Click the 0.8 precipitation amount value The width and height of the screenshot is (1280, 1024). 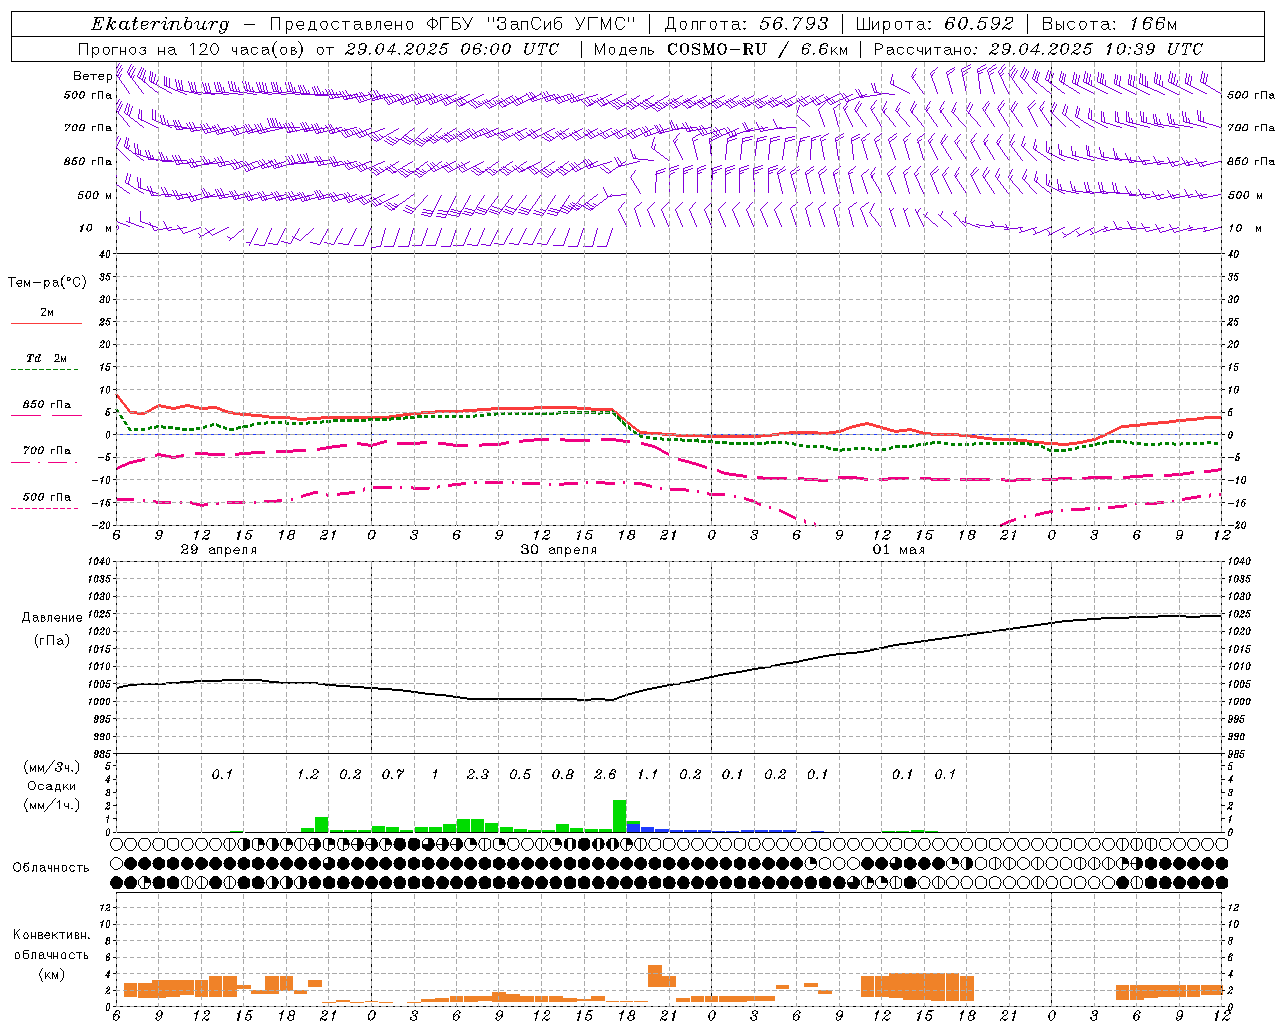coord(563,774)
